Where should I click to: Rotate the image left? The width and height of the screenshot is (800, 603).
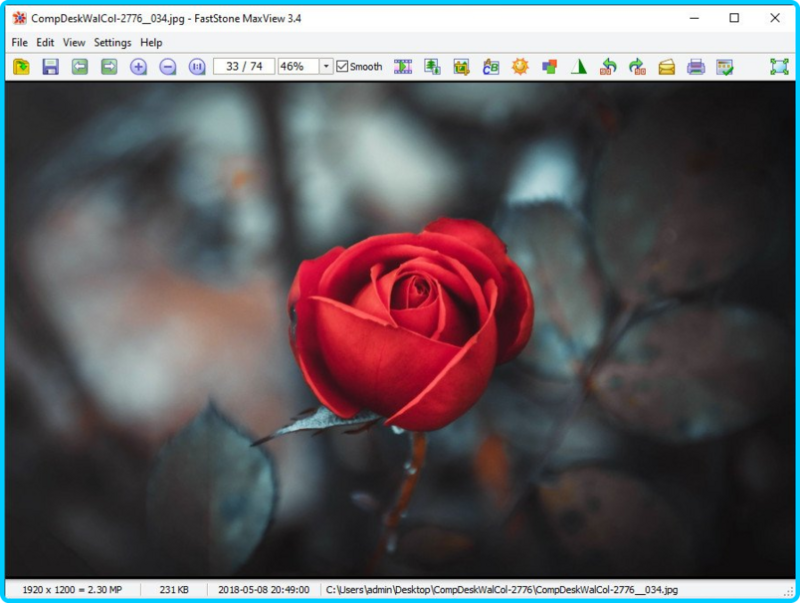[x=608, y=67]
